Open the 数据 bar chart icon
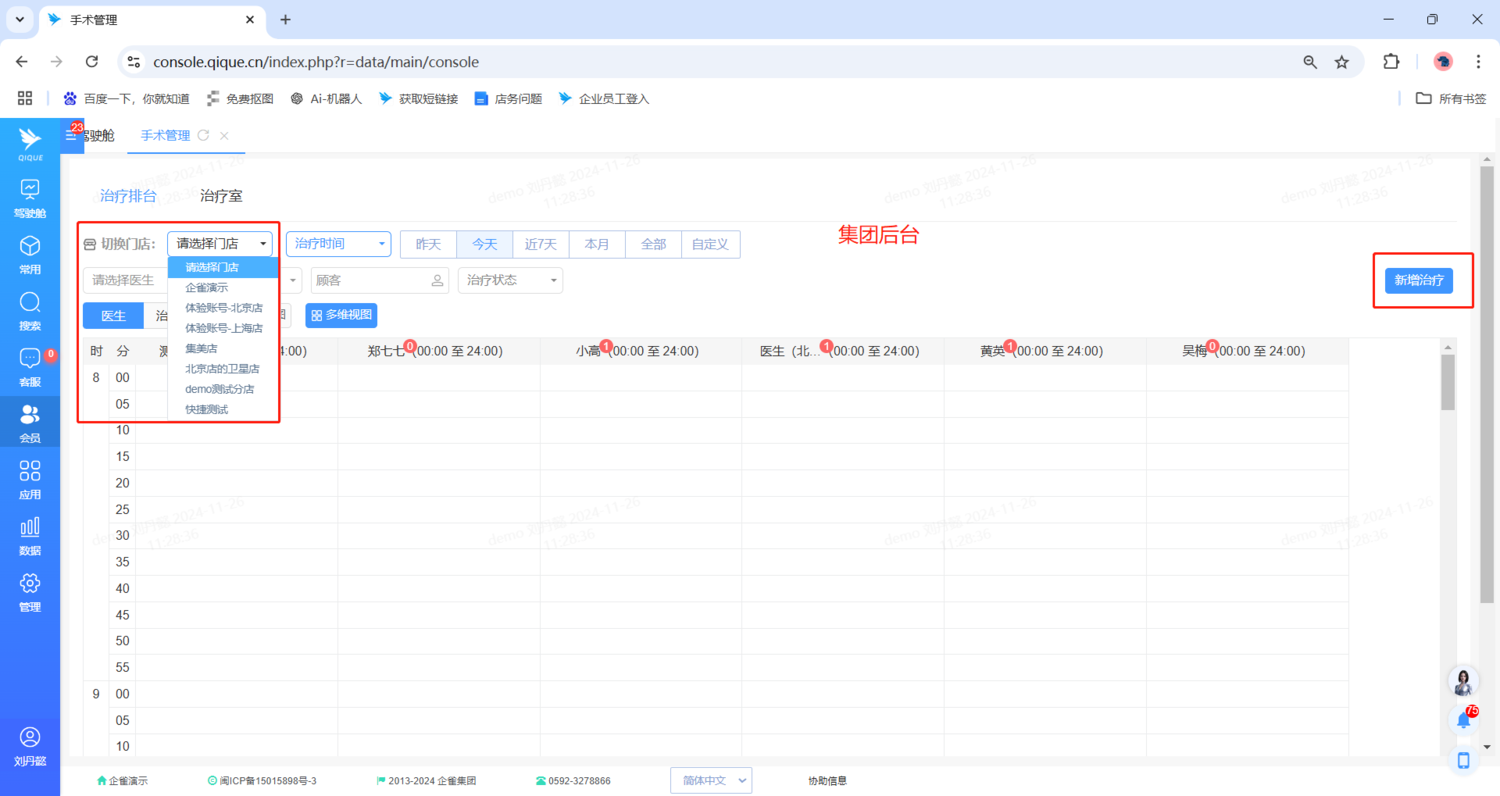1500x796 pixels. point(30,534)
